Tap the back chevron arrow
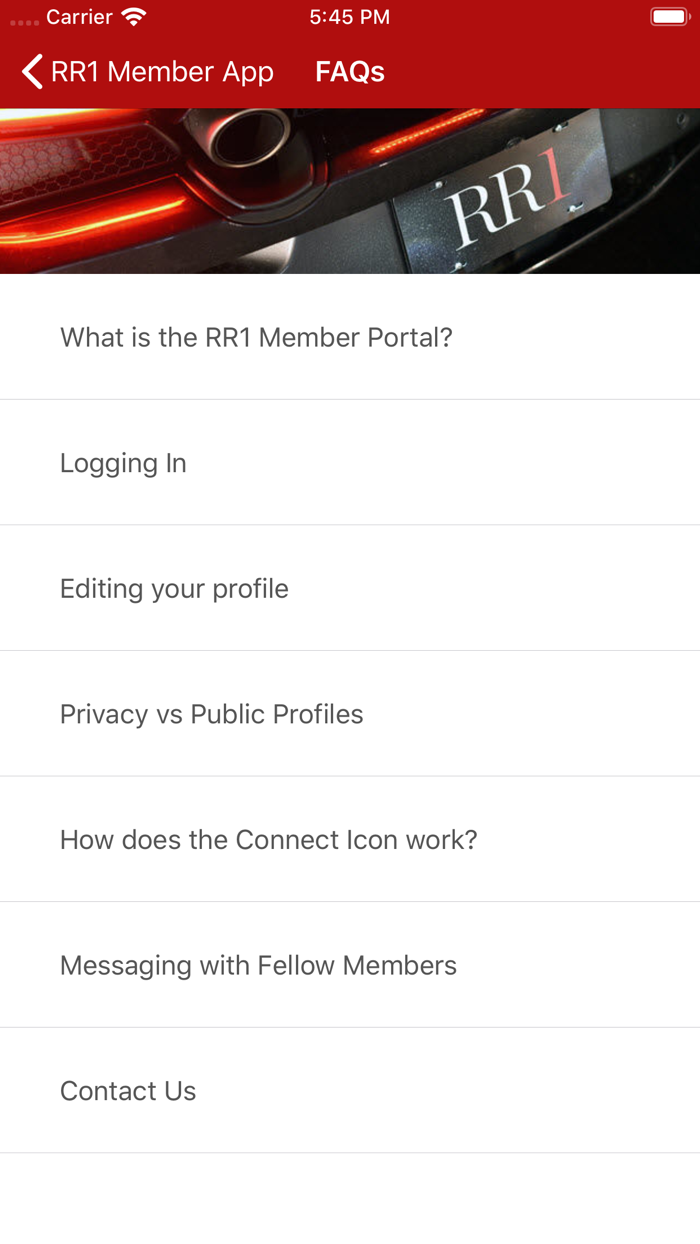Image resolution: width=700 pixels, height=1244 pixels. [x=32, y=72]
